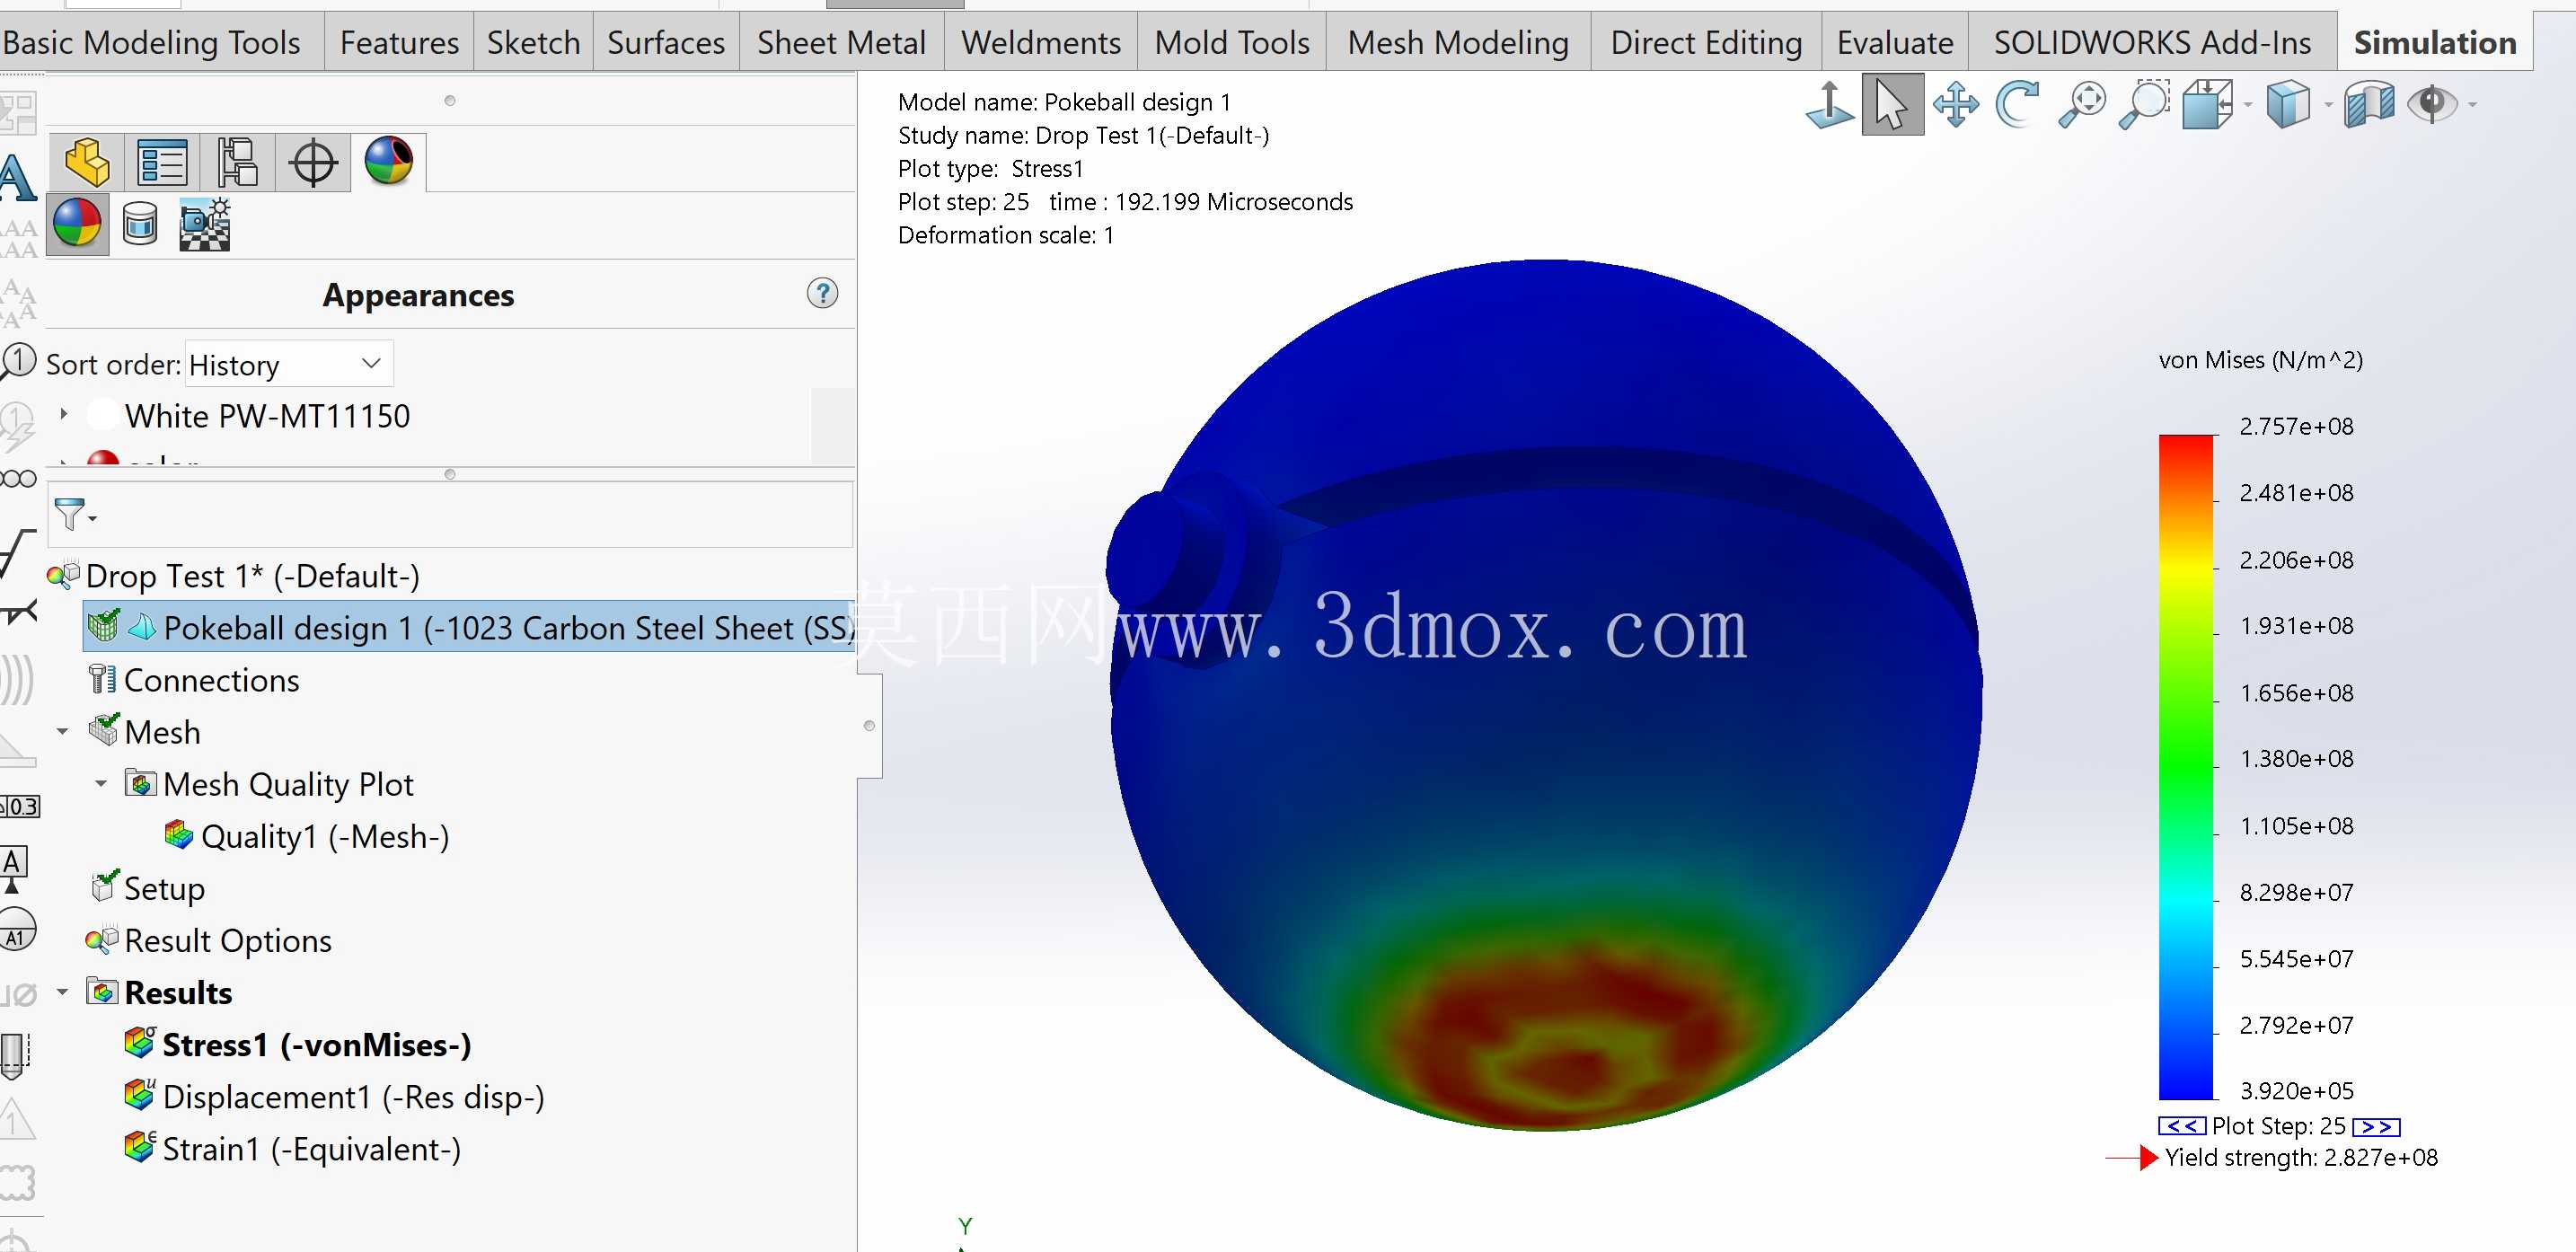Switch to the Simulation tab
This screenshot has height=1252, width=2576.
click(2434, 42)
